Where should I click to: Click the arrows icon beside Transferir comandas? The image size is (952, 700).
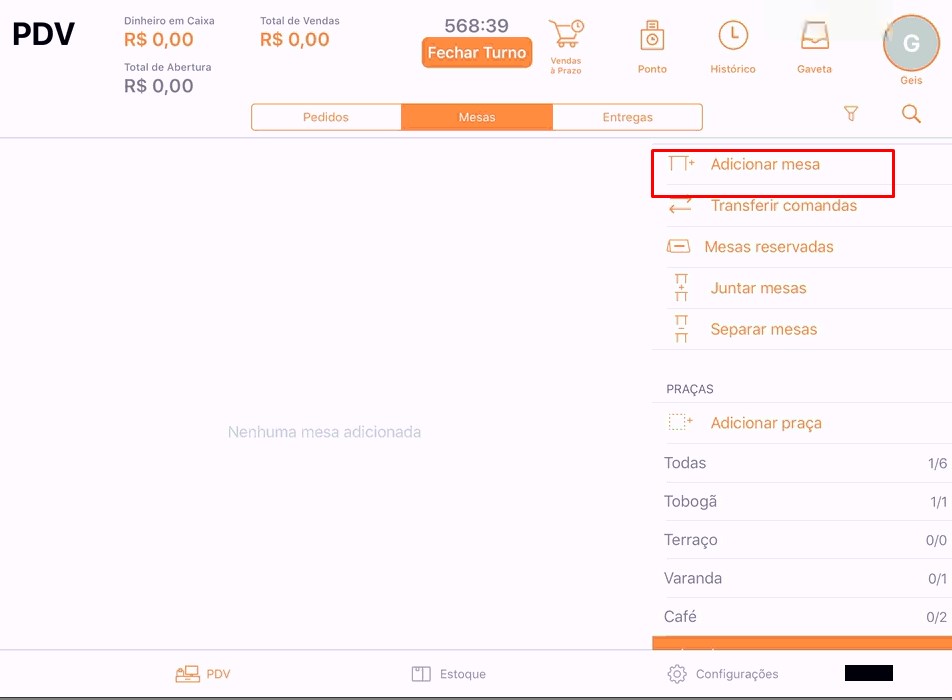click(x=680, y=205)
